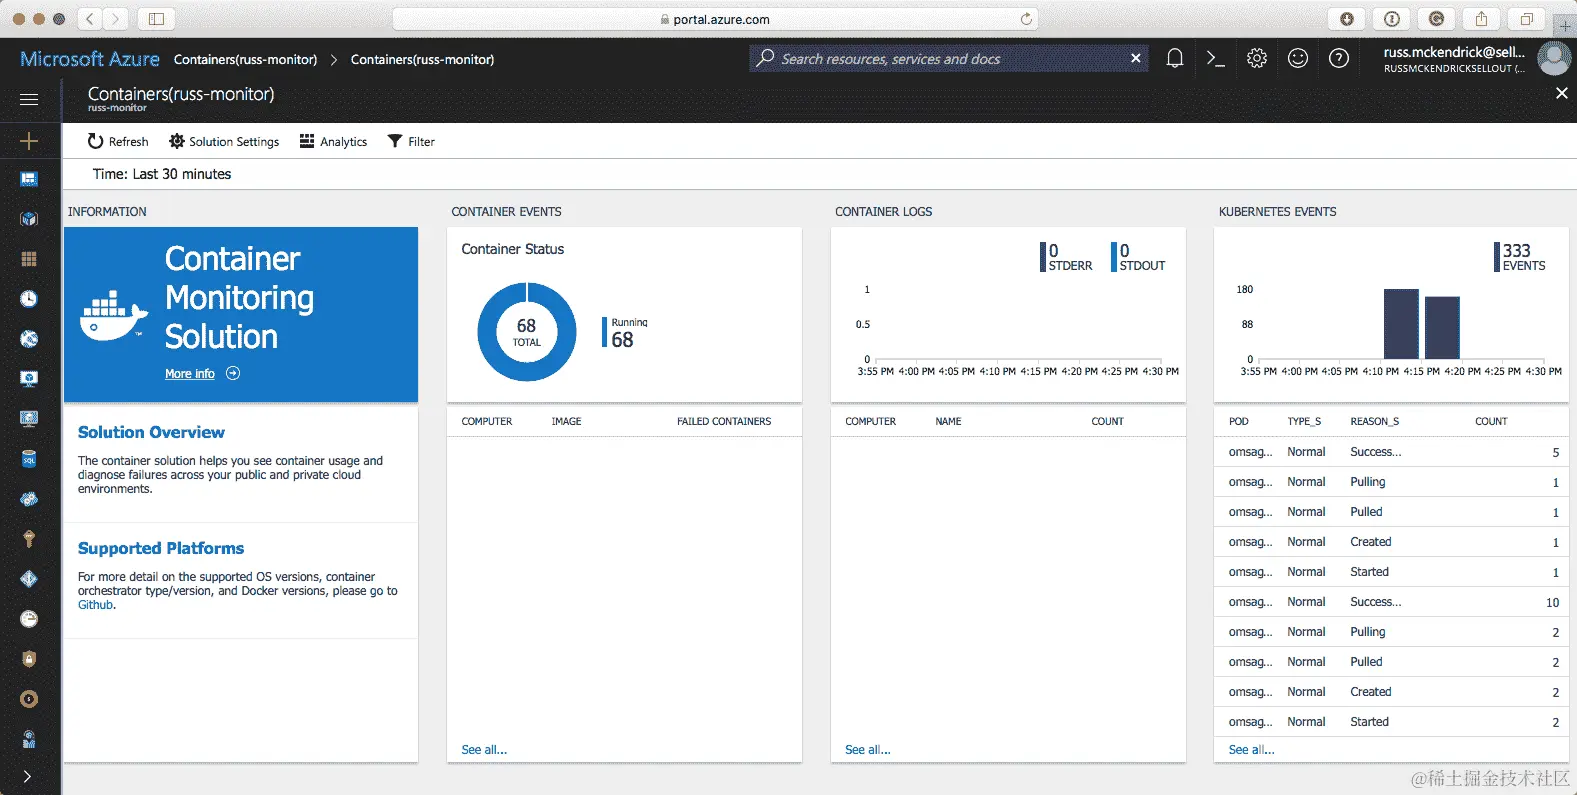Click the portal.azure.com address bar
Viewport: 1577px width, 795px height.
pyautogui.click(x=715, y=19)
